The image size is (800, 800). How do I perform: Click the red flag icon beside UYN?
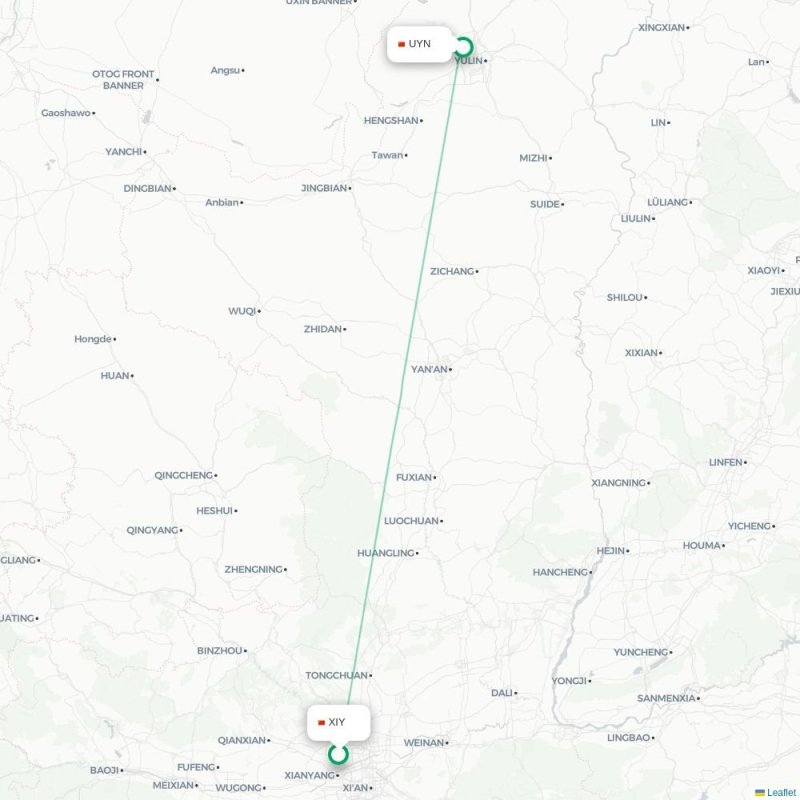click(402, 44)
